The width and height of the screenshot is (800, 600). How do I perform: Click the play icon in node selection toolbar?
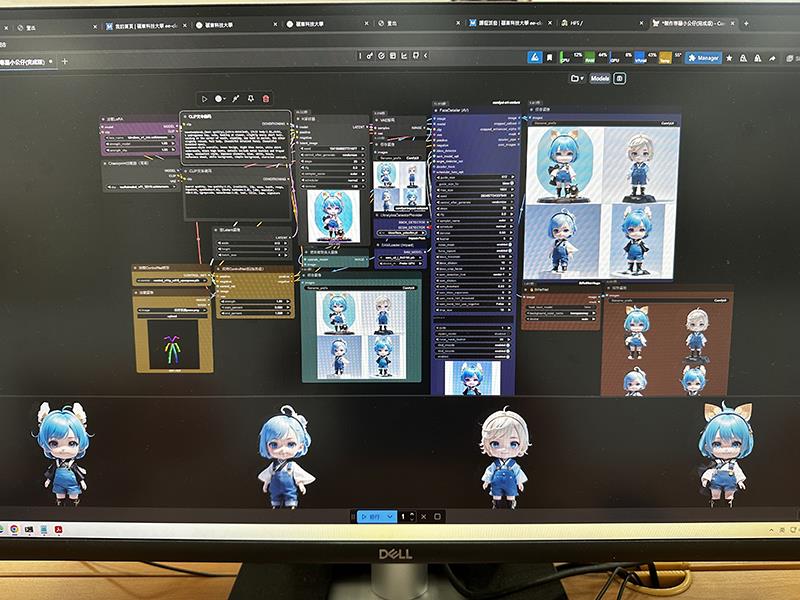point(204,99)
